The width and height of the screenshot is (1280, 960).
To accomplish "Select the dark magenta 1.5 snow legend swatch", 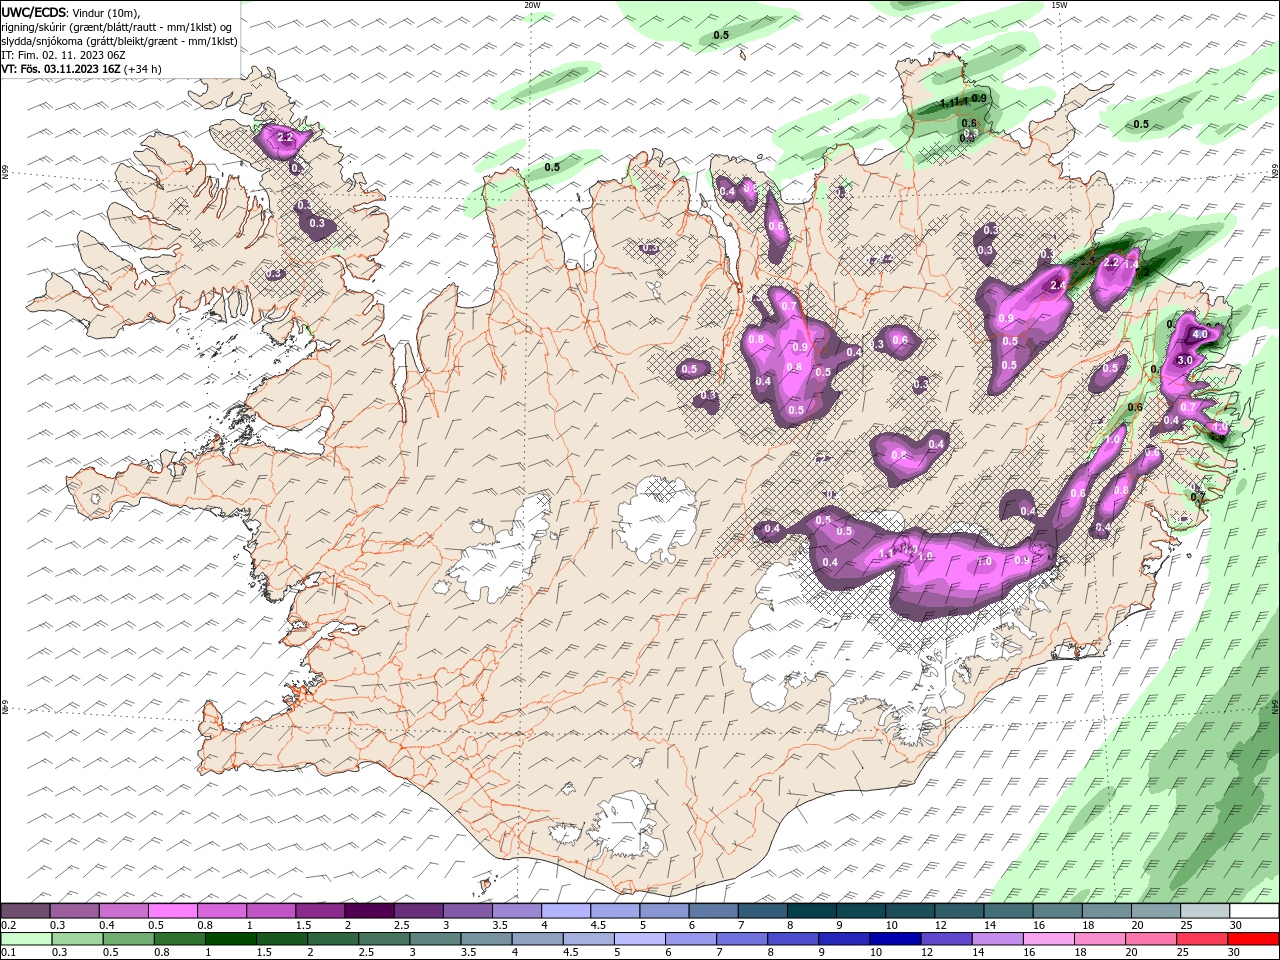I will coord(320,911).
